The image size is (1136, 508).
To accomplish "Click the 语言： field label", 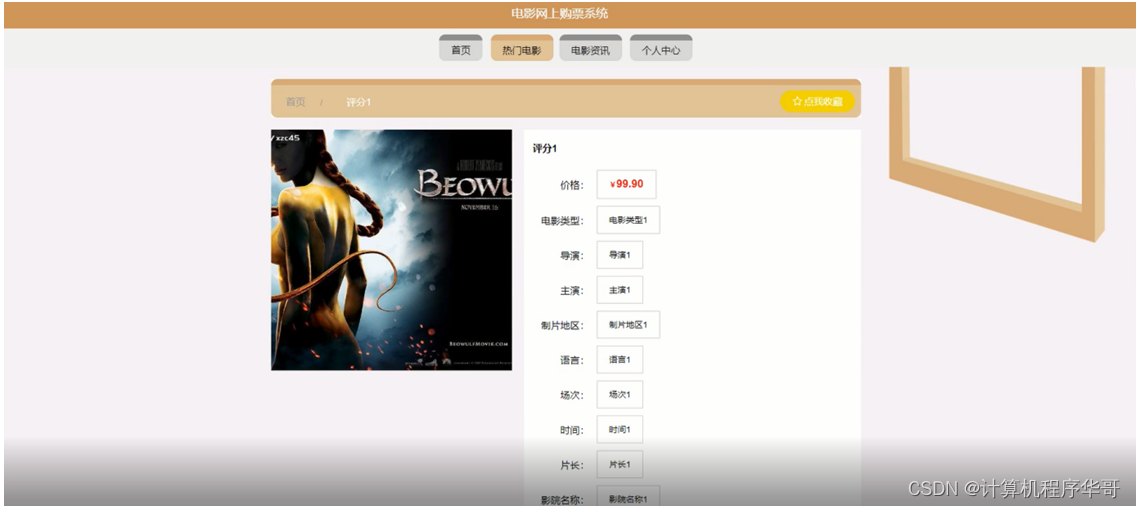I will tap(572, 360).
